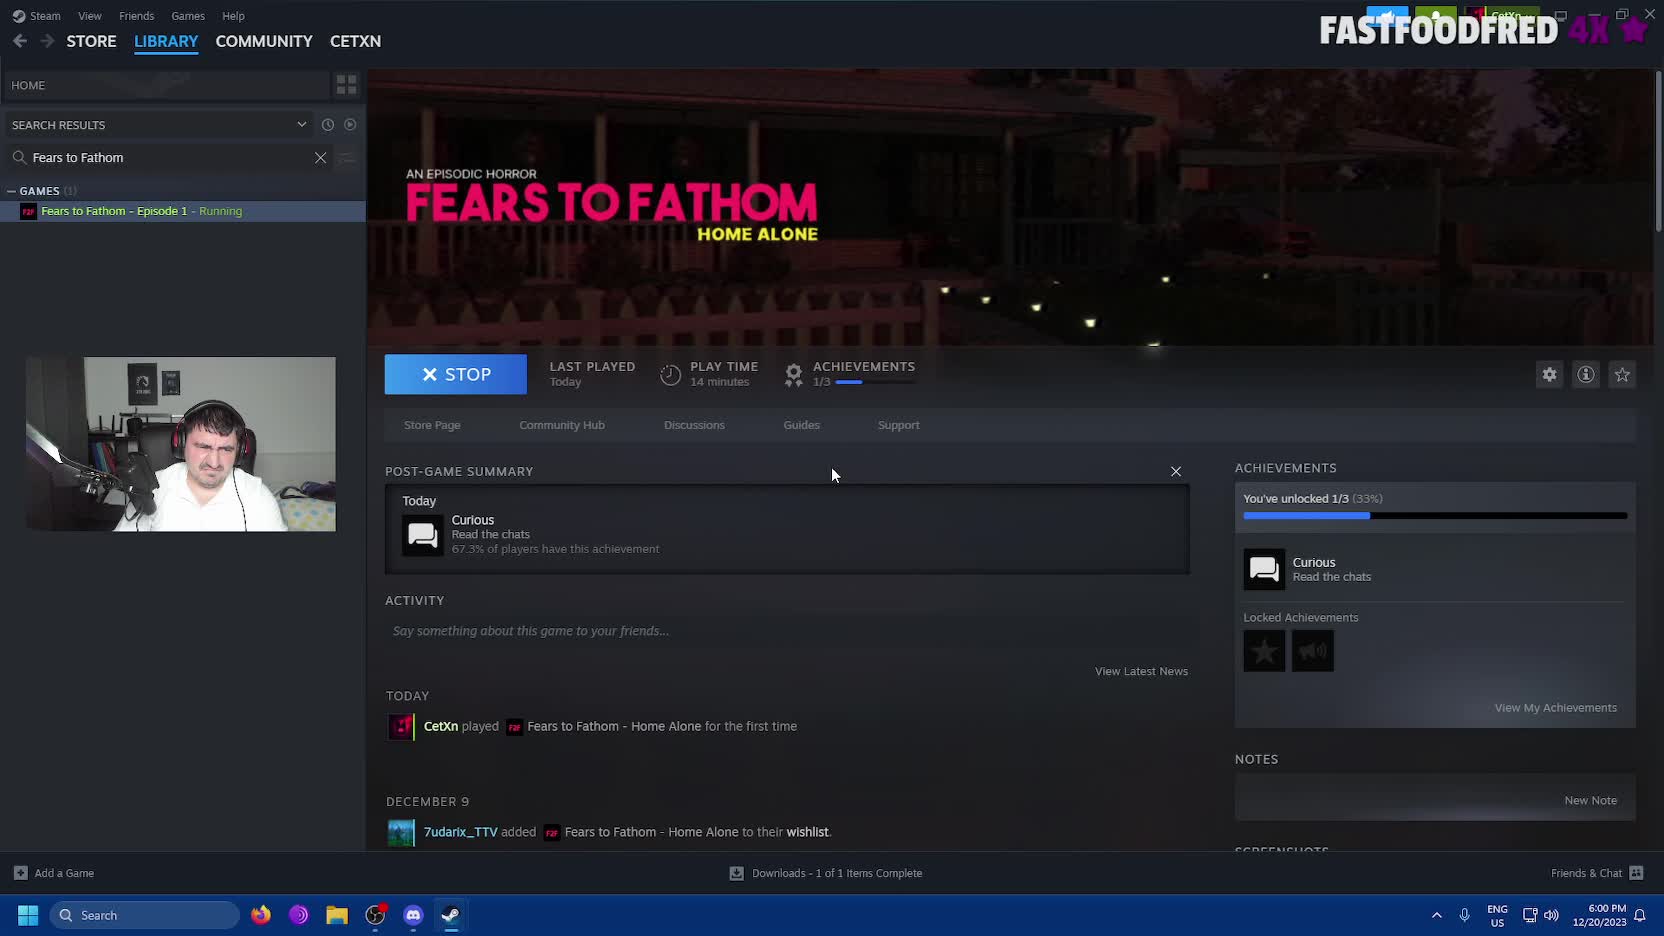View locked star achievement
Image resolution: width=1664 pixels, height=936 pixels.
[1264, 652]
